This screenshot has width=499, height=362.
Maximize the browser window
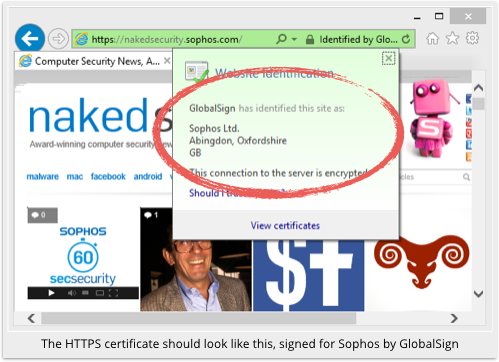pos(439,16)
